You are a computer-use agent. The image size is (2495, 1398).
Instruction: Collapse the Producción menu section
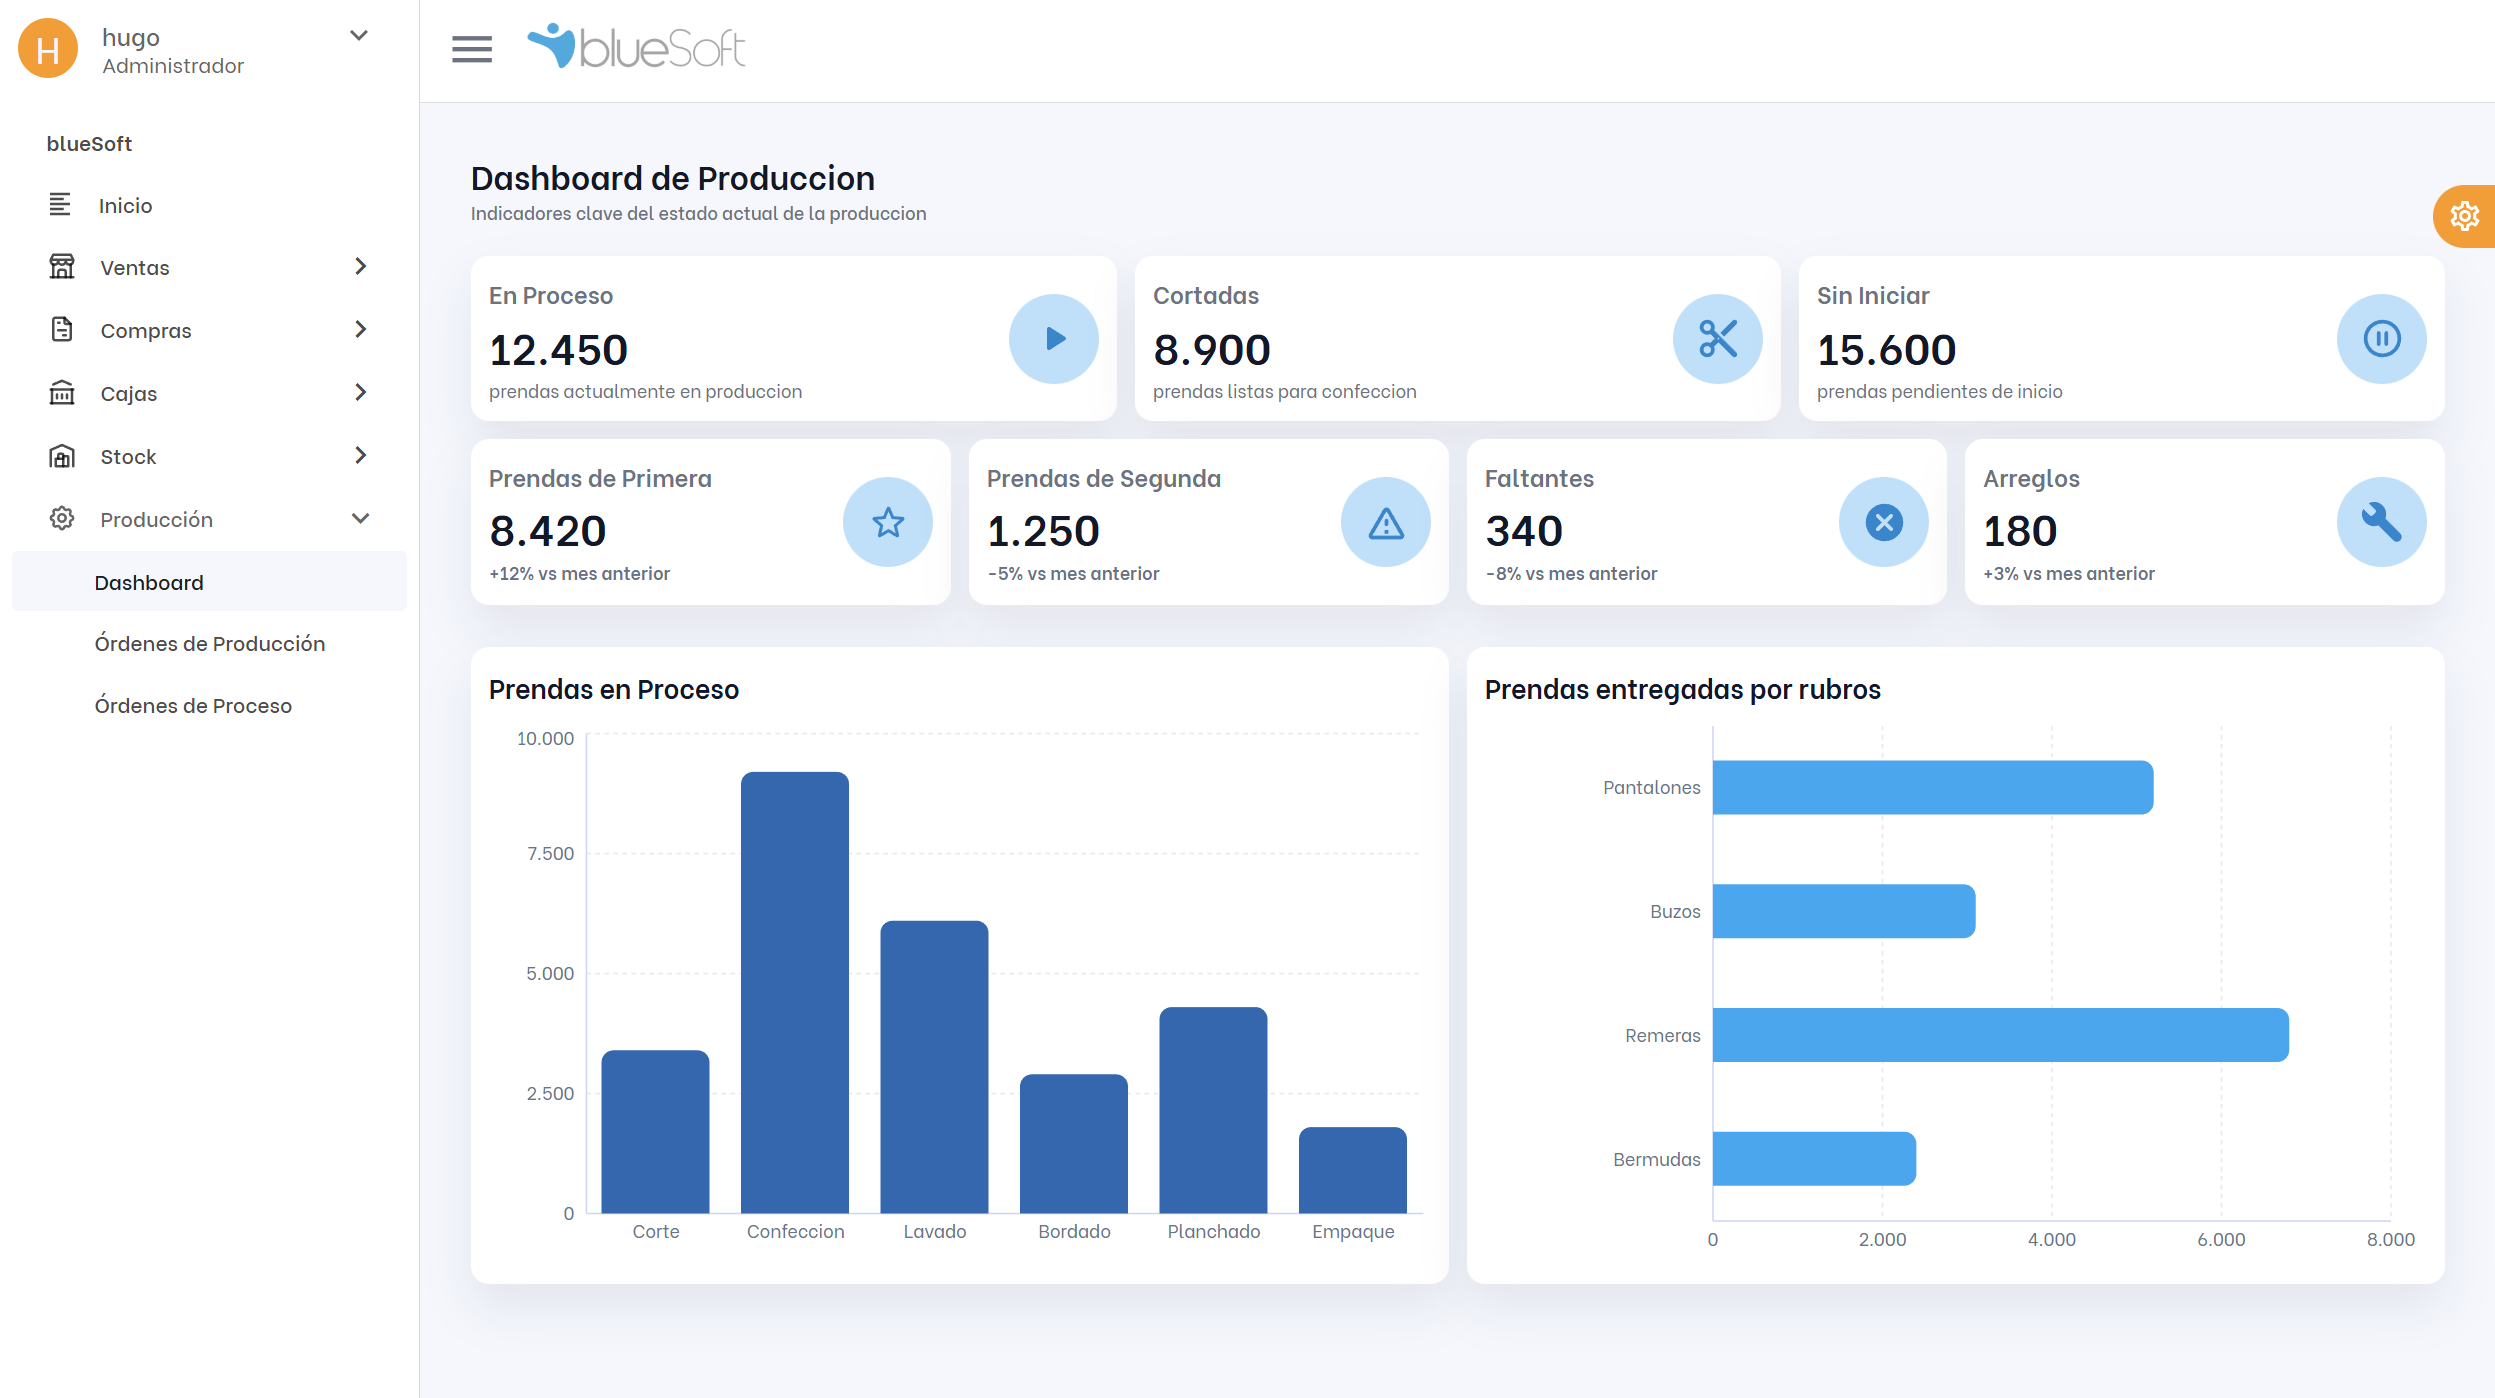(361, 519)
